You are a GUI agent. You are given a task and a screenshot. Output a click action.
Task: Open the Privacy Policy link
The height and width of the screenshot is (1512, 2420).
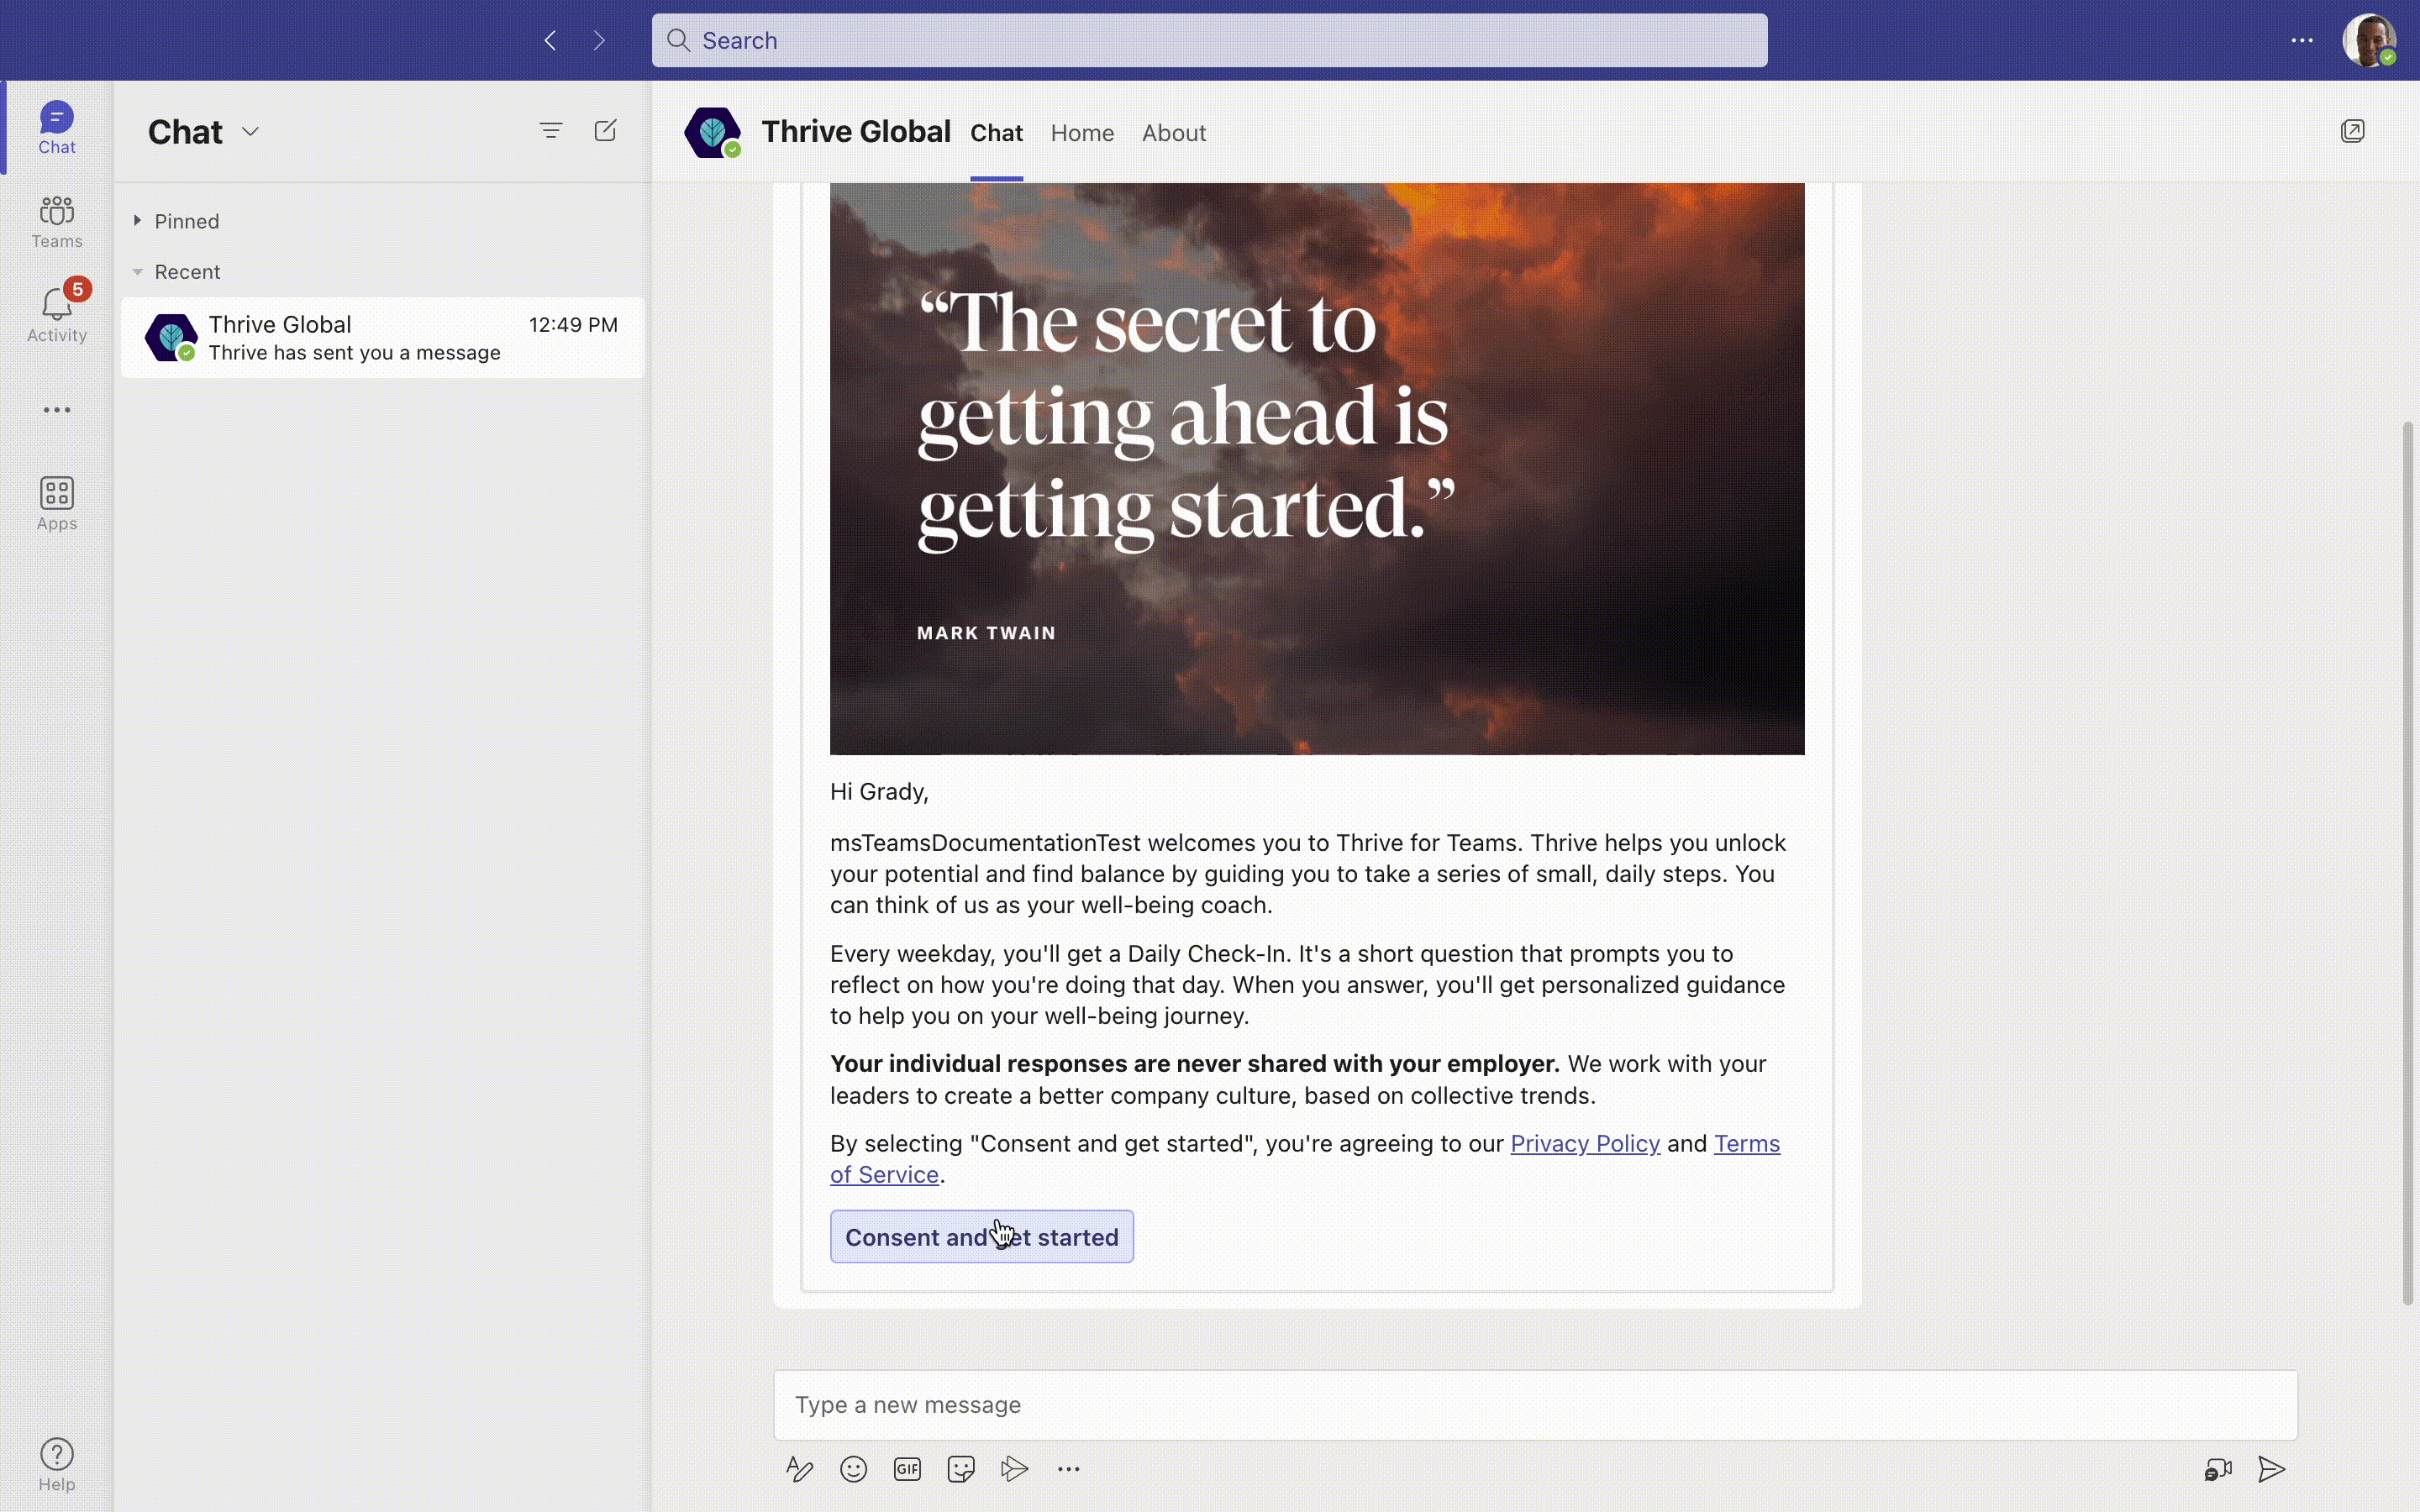click(x=1585, y=1143)
